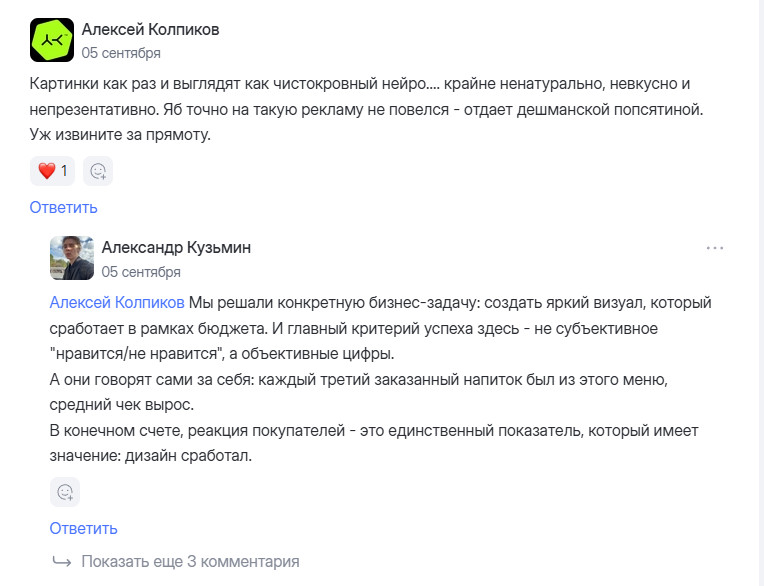Click the arrow icon beside show more comments
764x586 pixels.
pos(62,561)
